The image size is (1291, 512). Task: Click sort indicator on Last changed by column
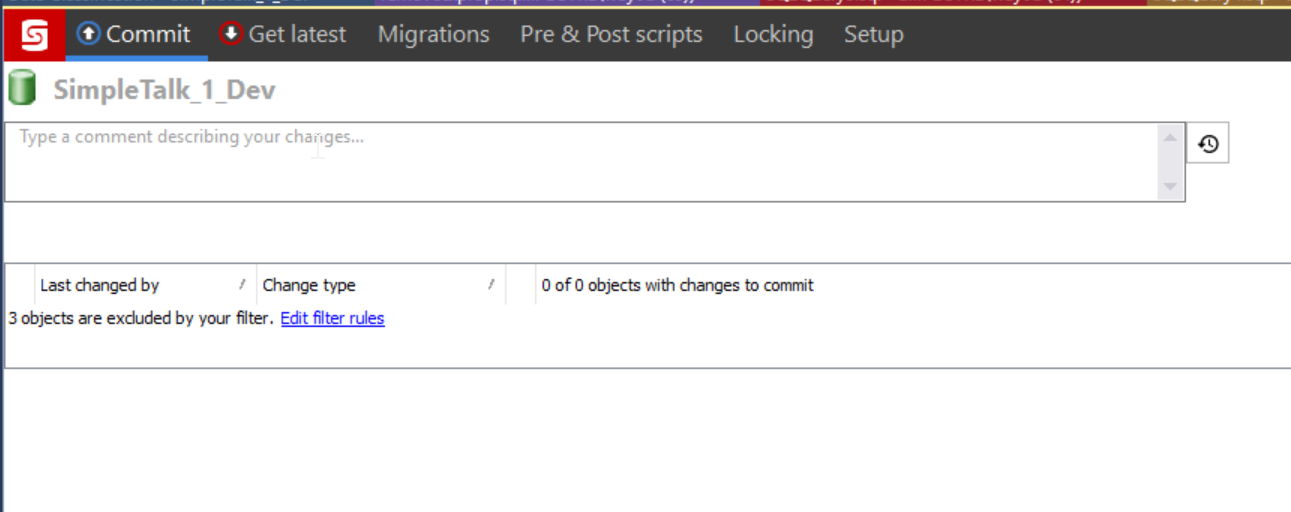point(242,285)
